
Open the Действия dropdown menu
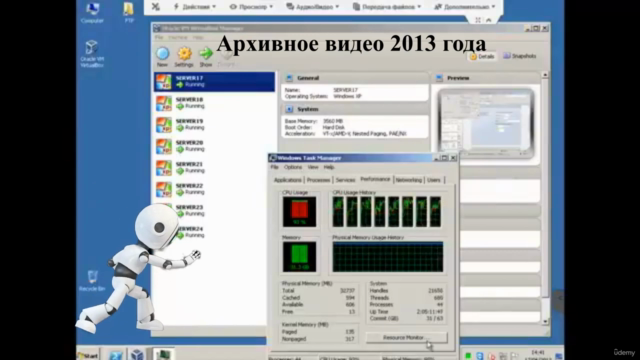coord(195,7)
